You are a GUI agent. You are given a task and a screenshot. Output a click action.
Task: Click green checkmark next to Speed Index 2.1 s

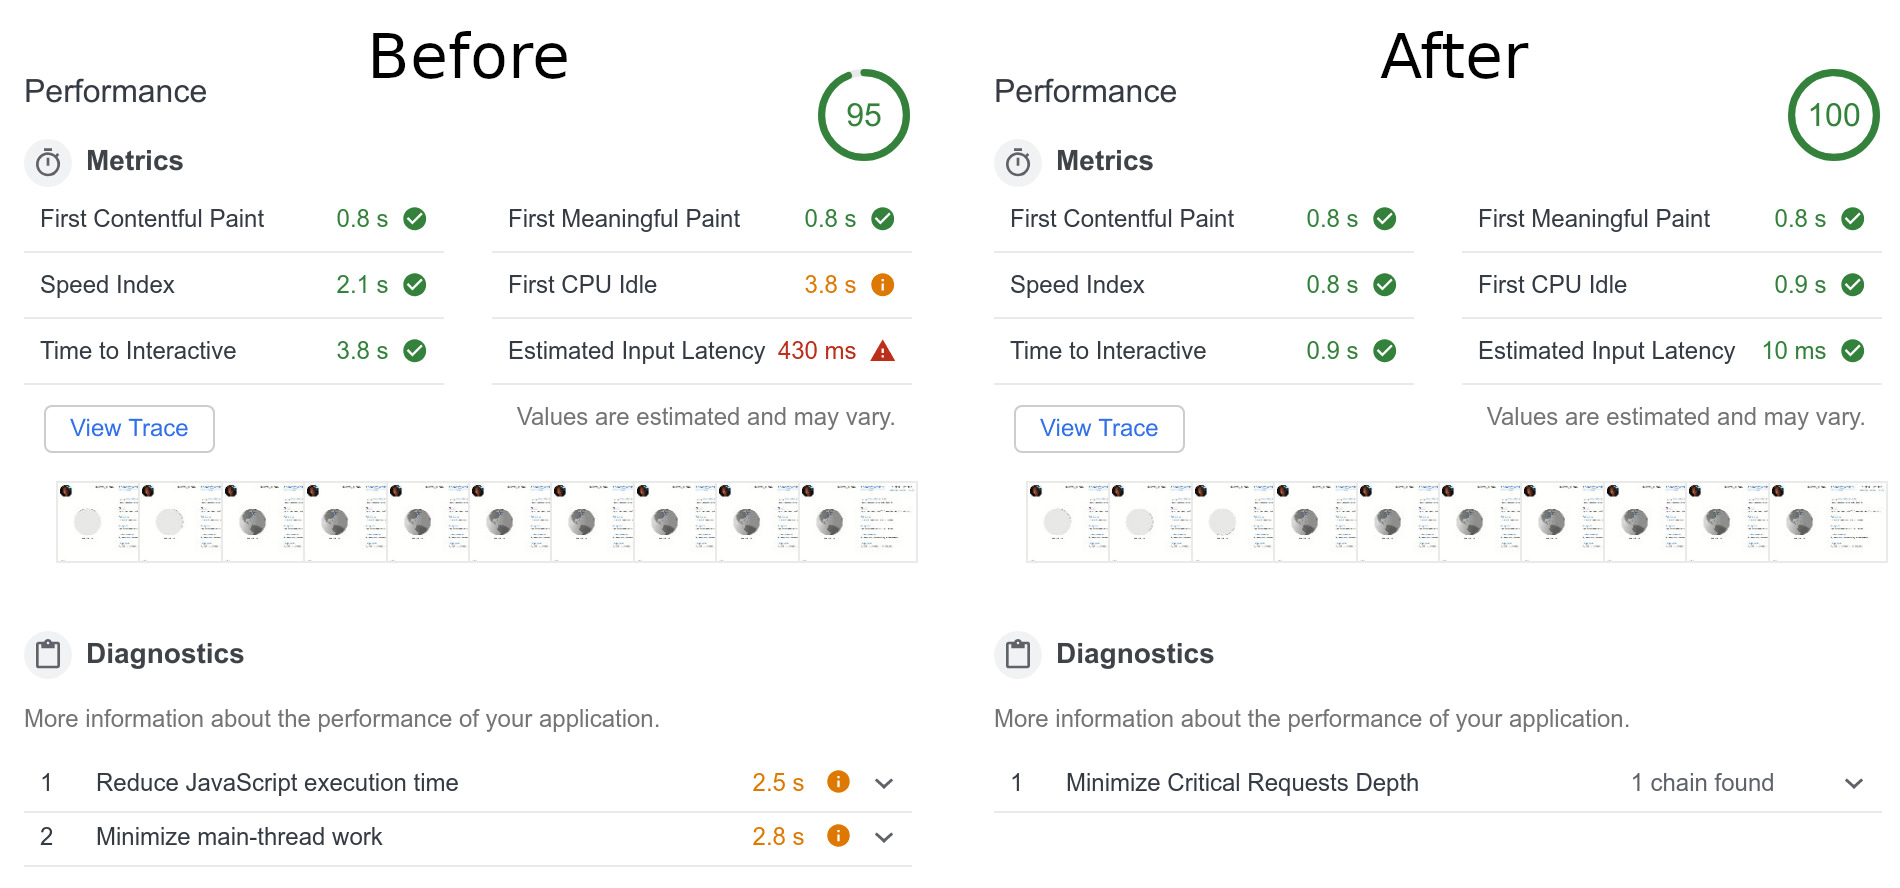[x=414, y=285]
